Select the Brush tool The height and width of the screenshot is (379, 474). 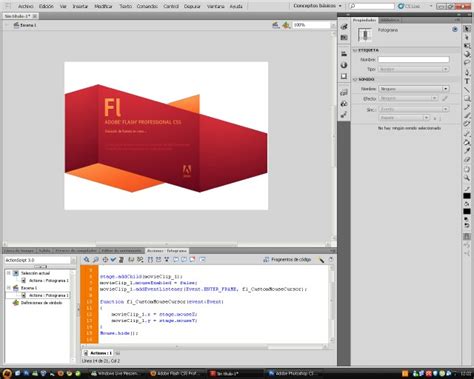pos(467,116)
